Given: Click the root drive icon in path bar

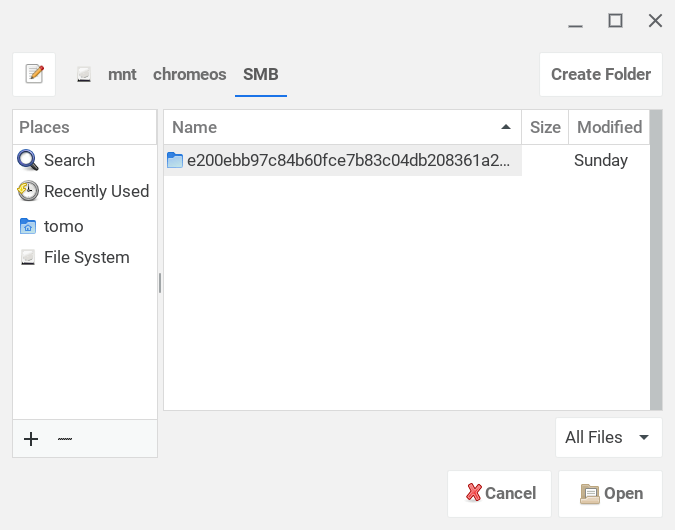Looking at the screenshot, I should pyautogui.click(x=84, y=74).
